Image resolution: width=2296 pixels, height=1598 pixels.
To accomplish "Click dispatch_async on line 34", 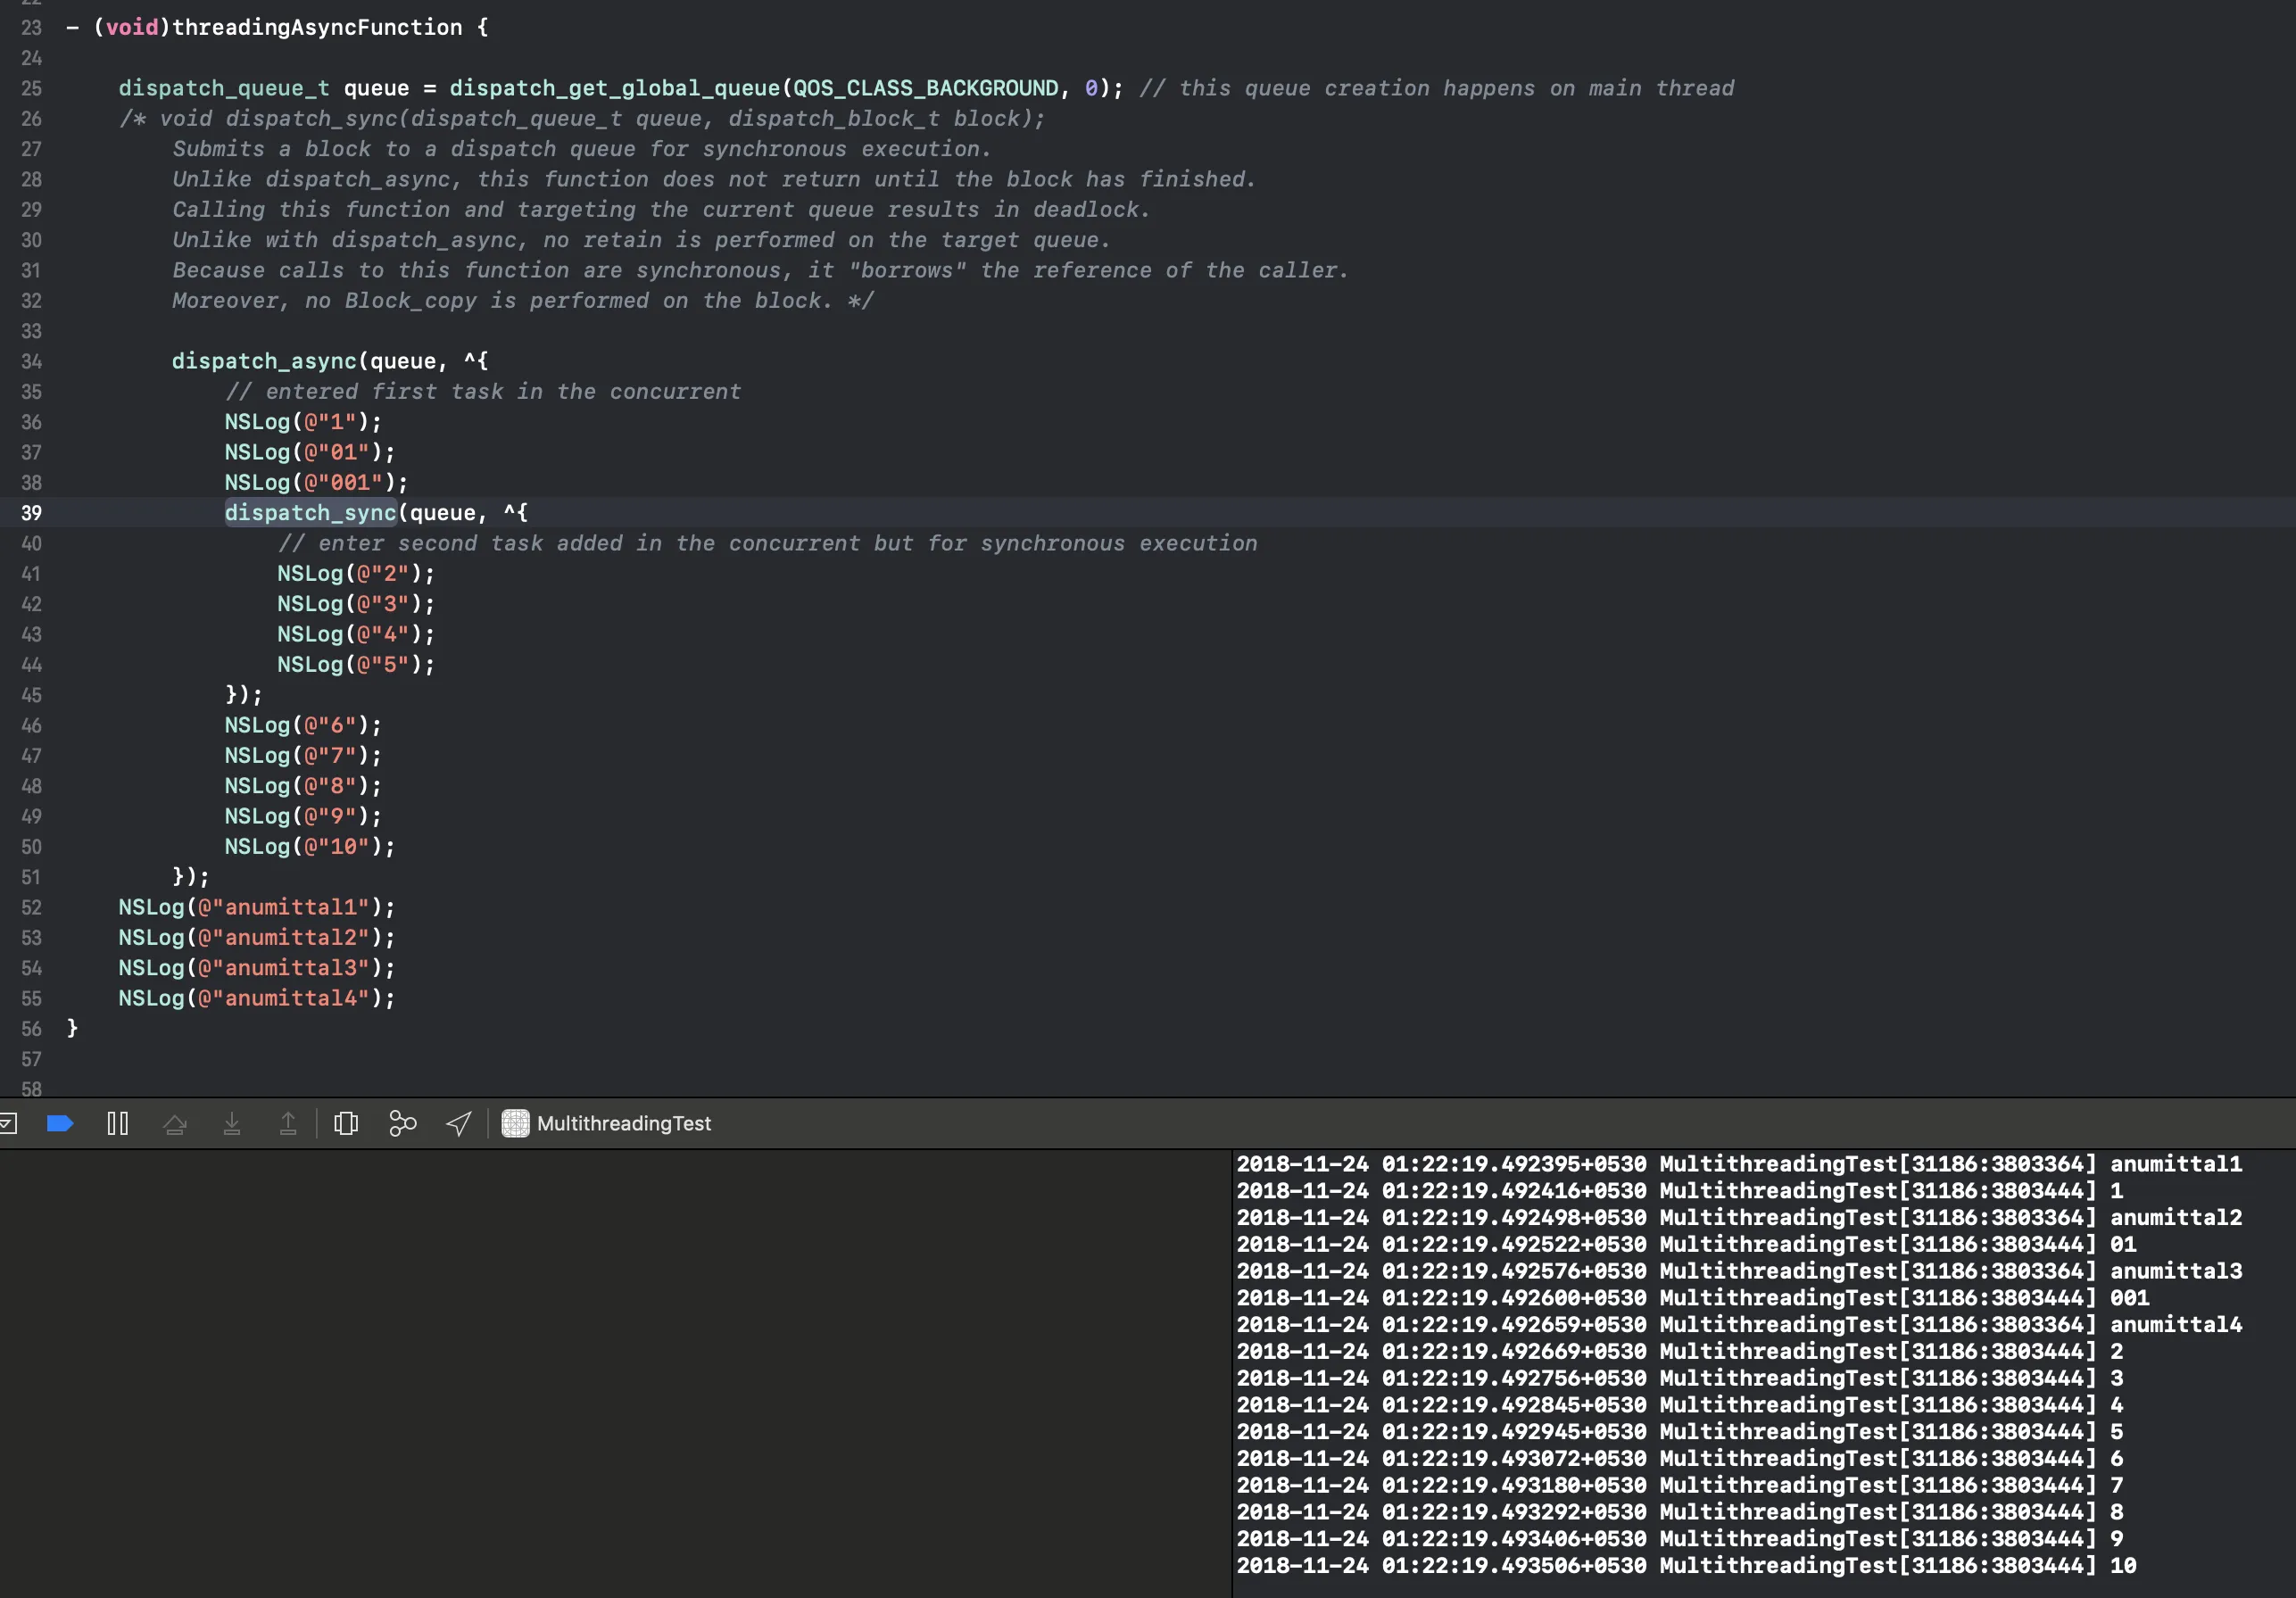I will [264, 361].
